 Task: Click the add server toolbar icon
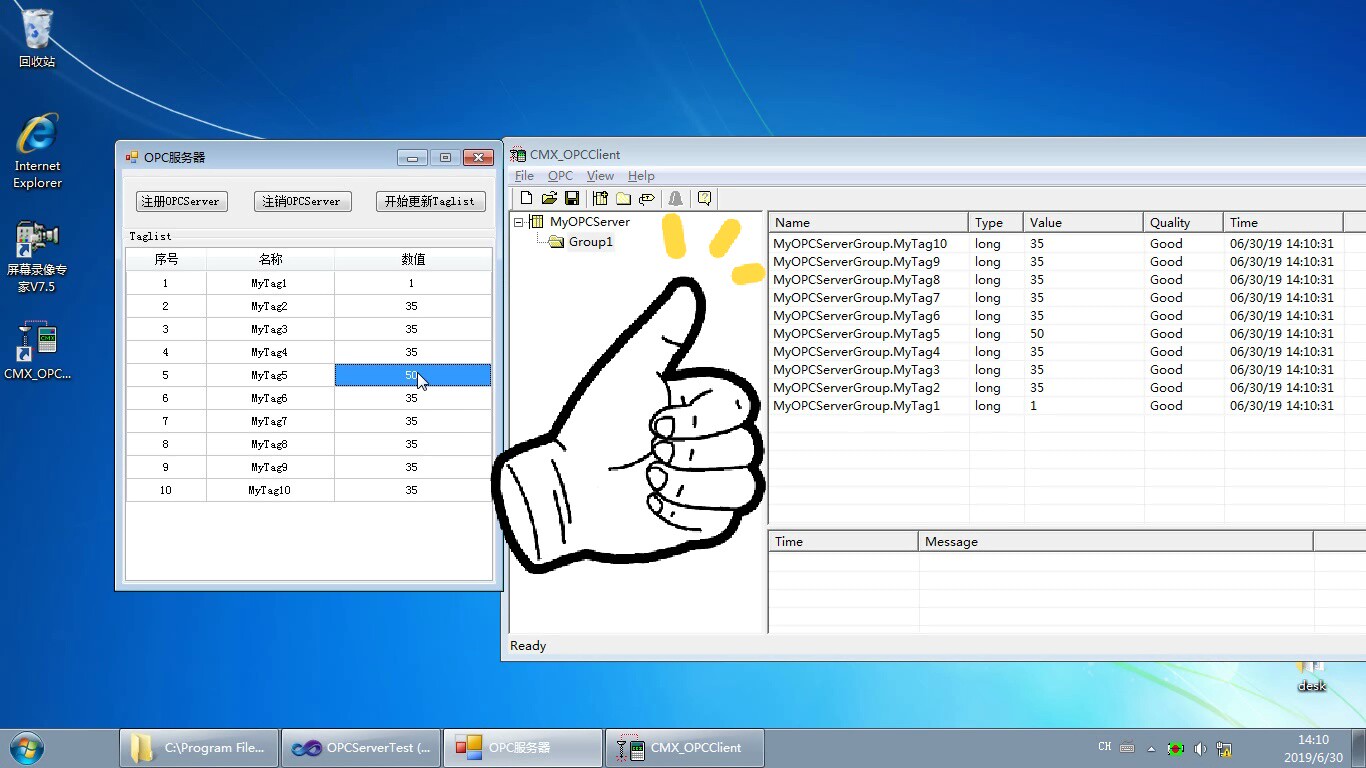point(600,198)
